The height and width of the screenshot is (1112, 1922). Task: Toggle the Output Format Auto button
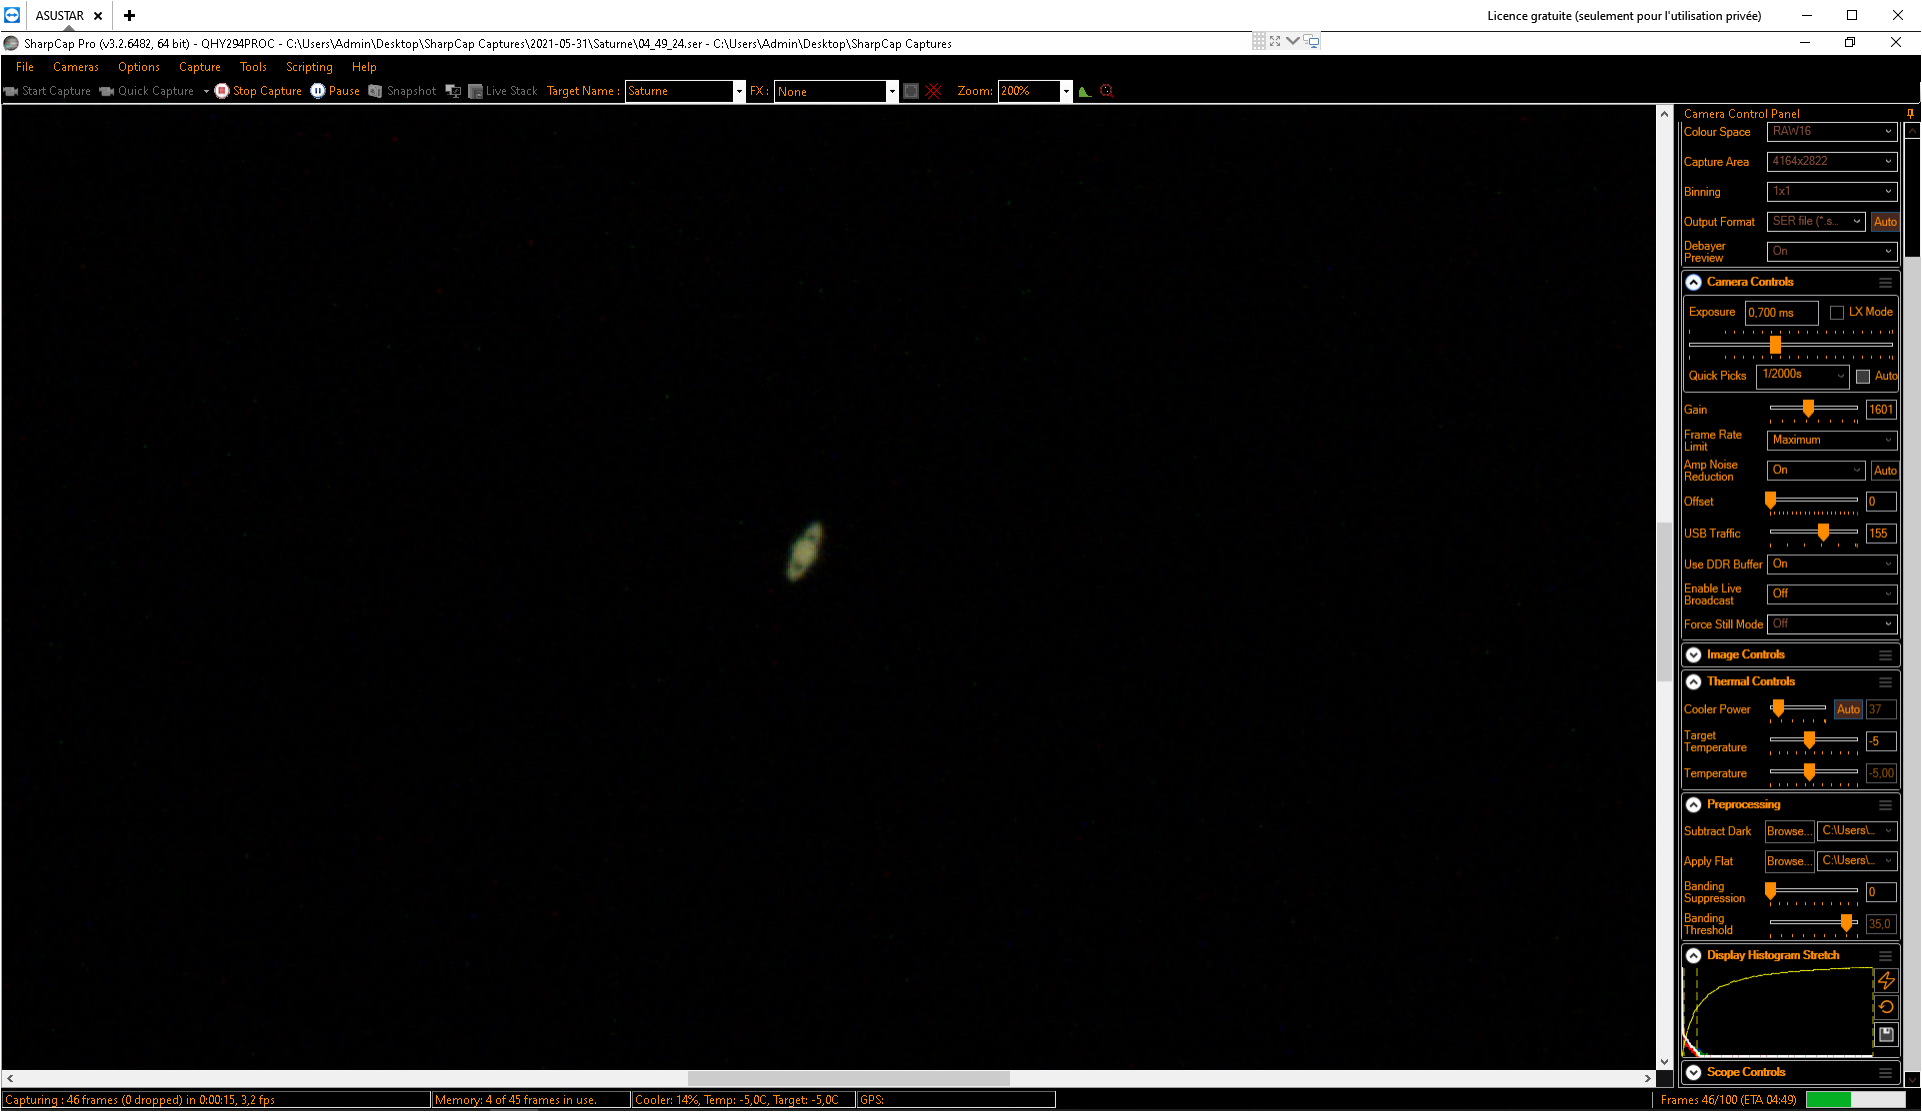point(1885,222)
